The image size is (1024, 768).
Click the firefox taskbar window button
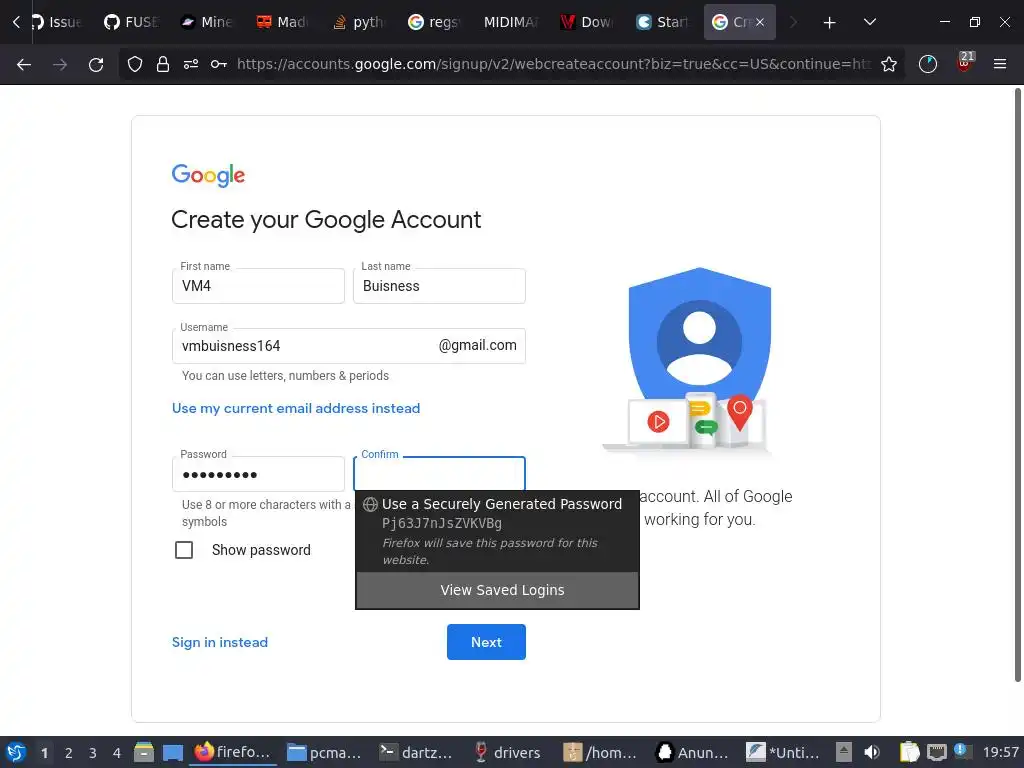coord(233,752)
